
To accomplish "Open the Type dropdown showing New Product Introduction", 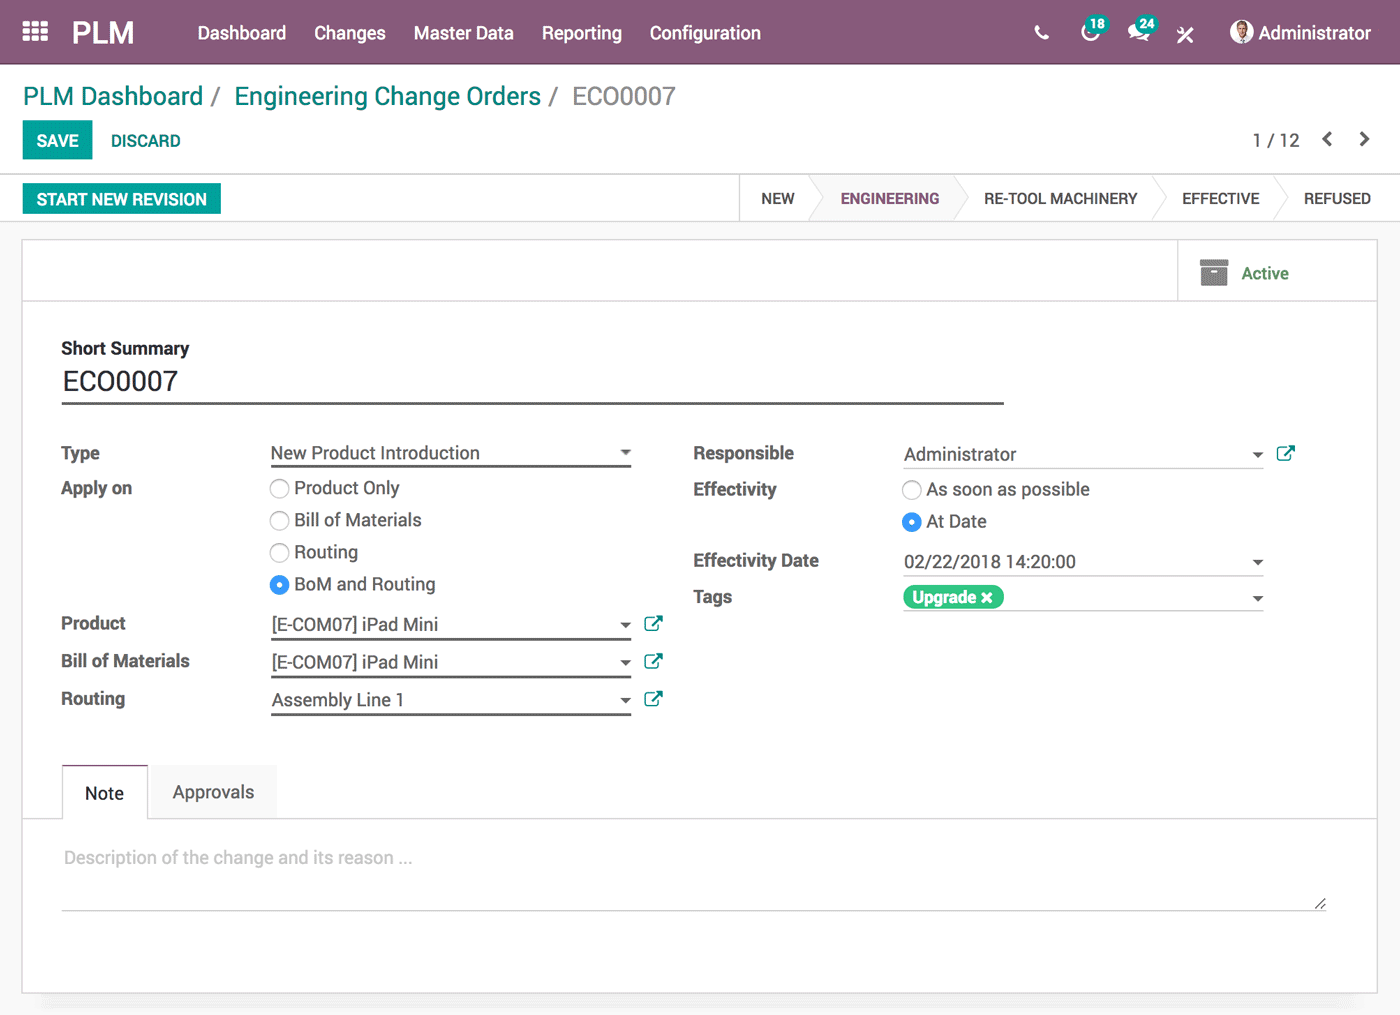I will point(624,453).
